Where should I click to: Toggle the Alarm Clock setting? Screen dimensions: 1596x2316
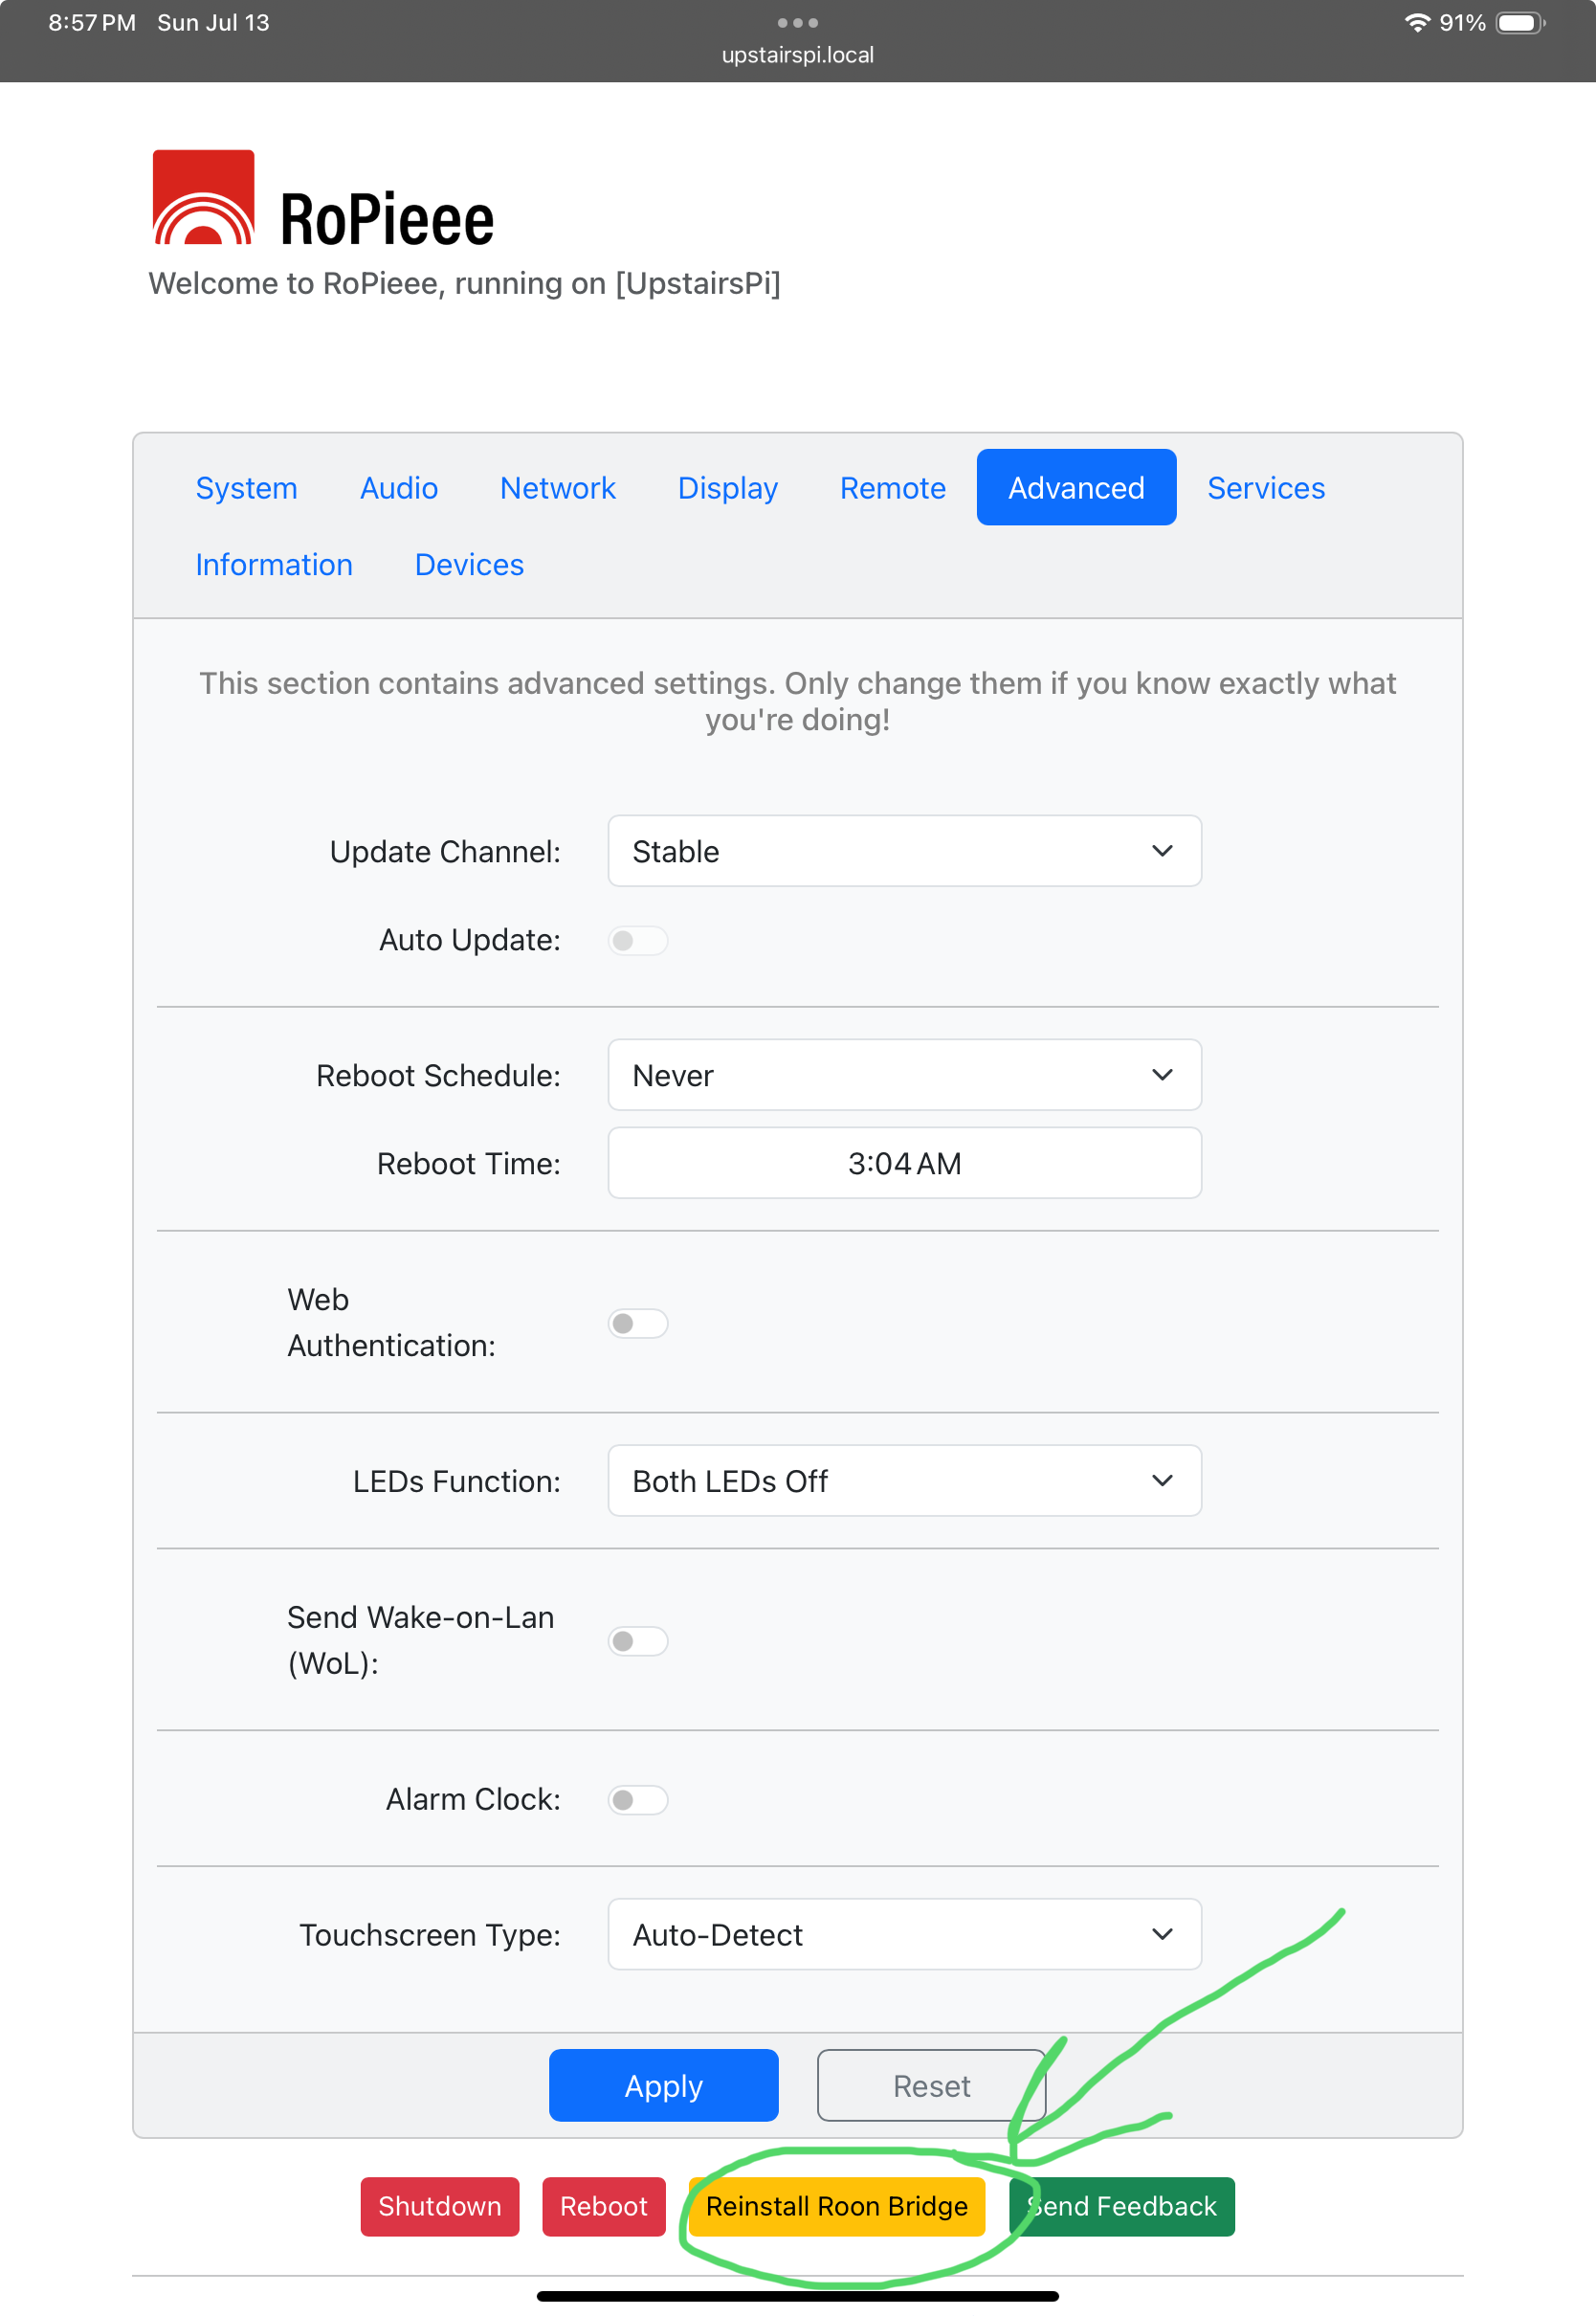(x=637, y=1799)
